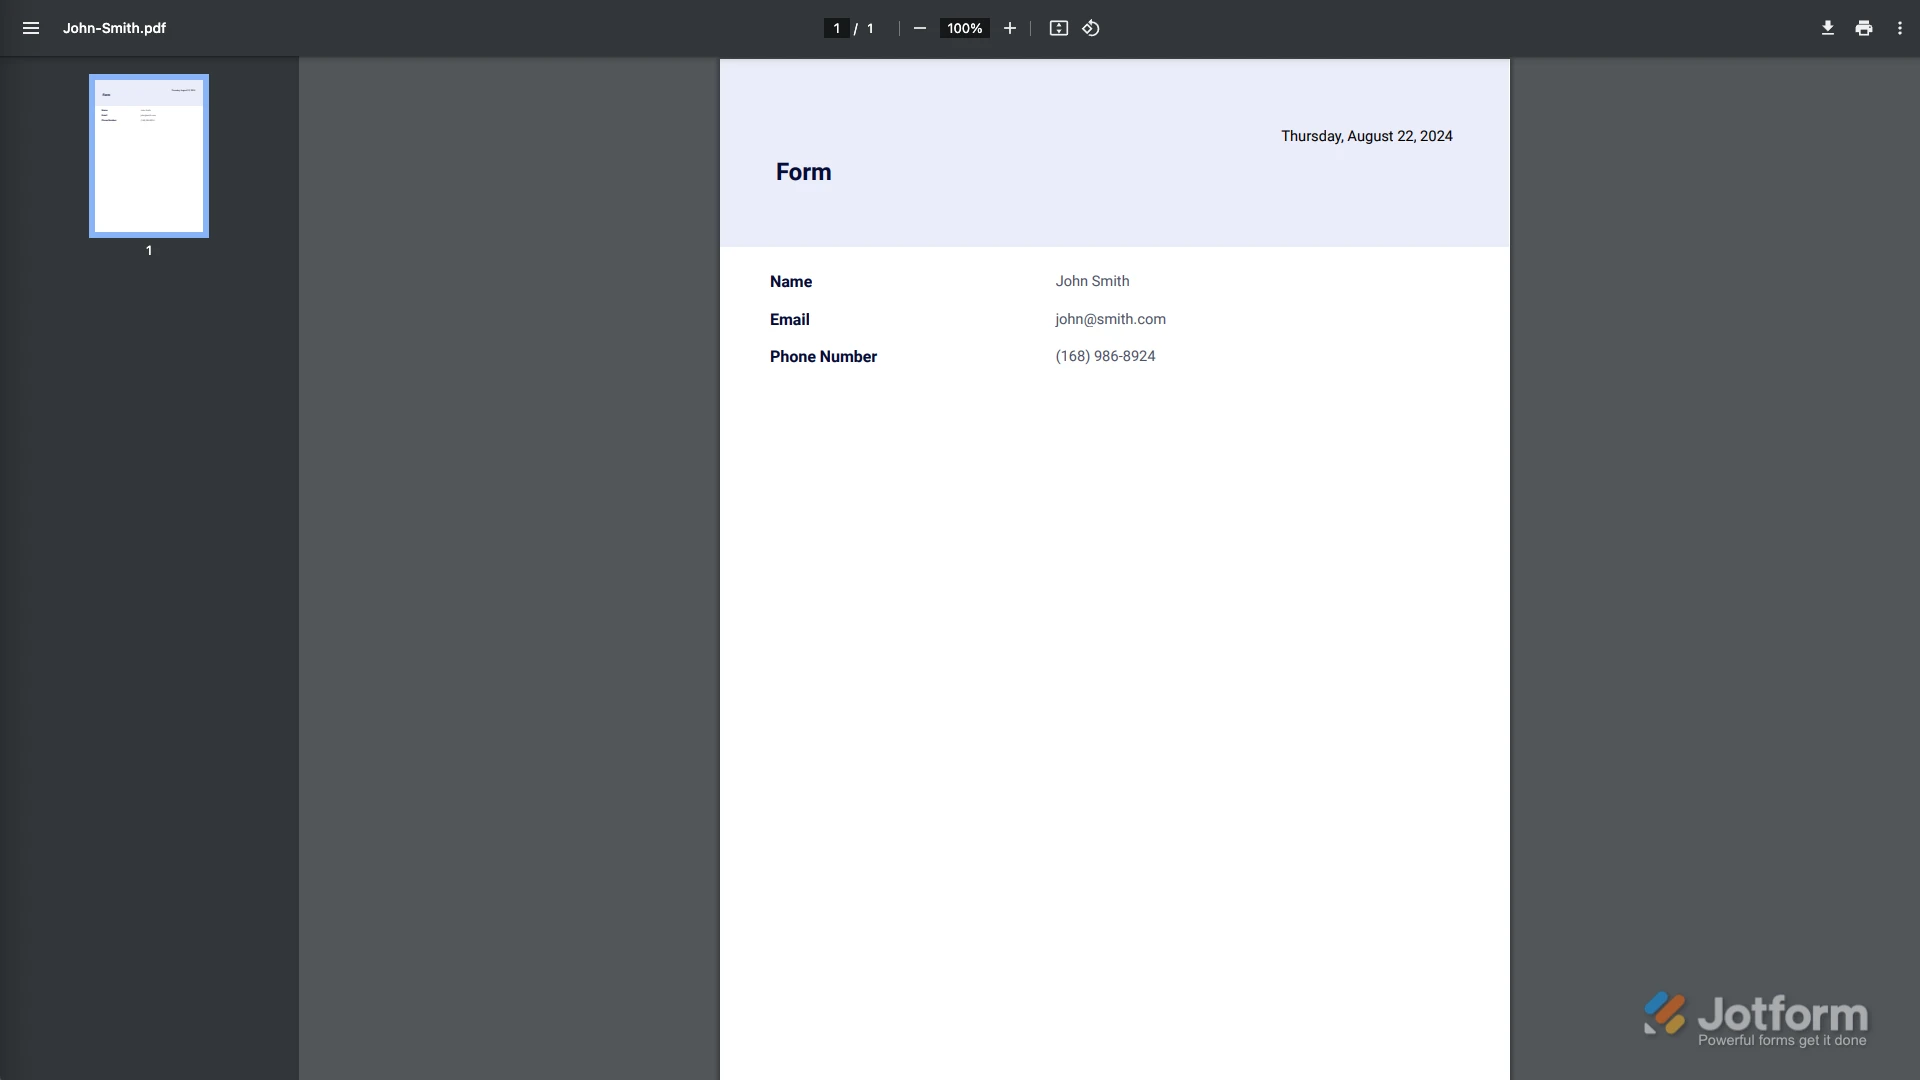Click the date Thursday, August 22, 2024
Viewport: 1920px width, 1080px height.
(x=1366, y=136)
